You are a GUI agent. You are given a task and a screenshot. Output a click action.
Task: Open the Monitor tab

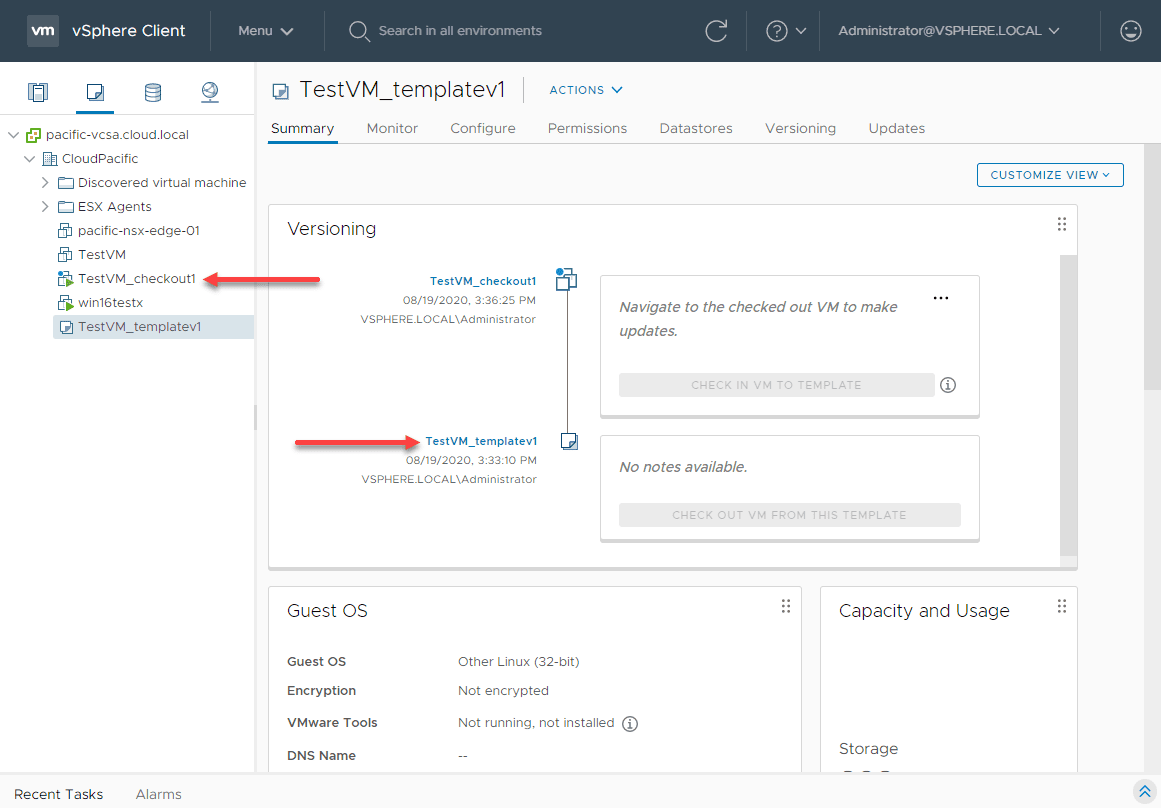tap(391, 128)
